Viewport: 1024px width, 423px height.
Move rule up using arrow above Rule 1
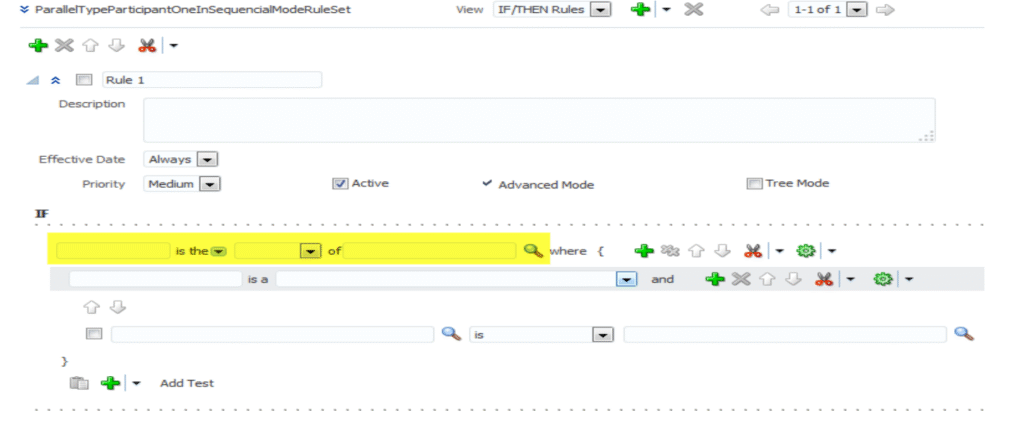coord(90,46)
